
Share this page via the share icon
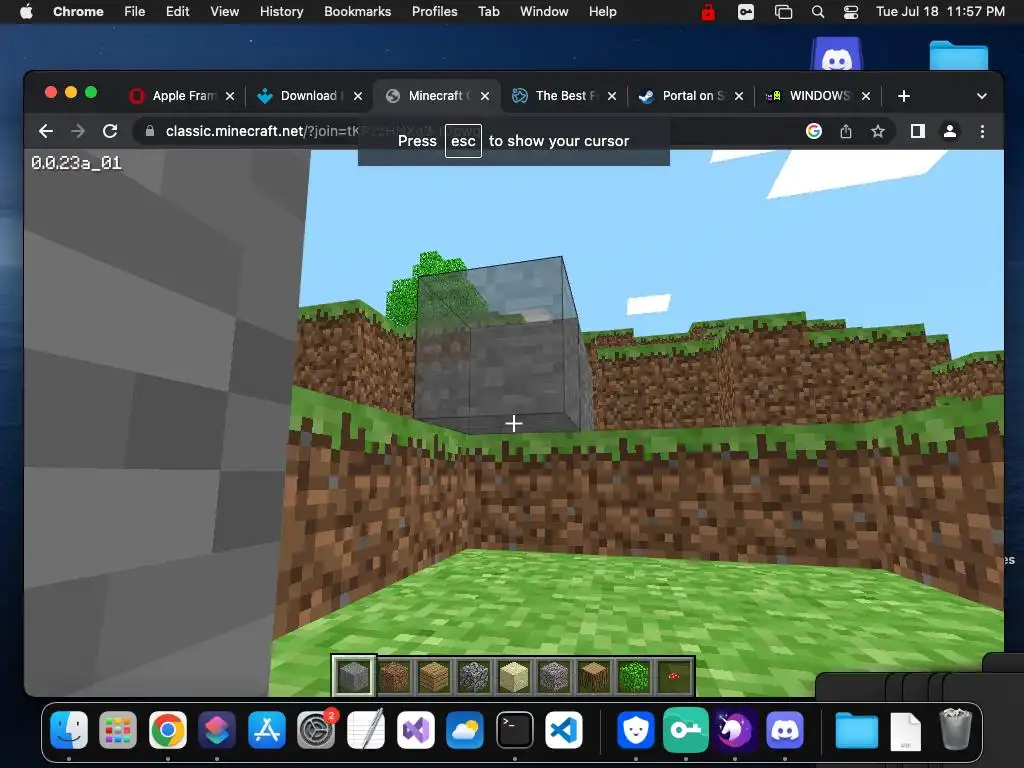(846, 131)
